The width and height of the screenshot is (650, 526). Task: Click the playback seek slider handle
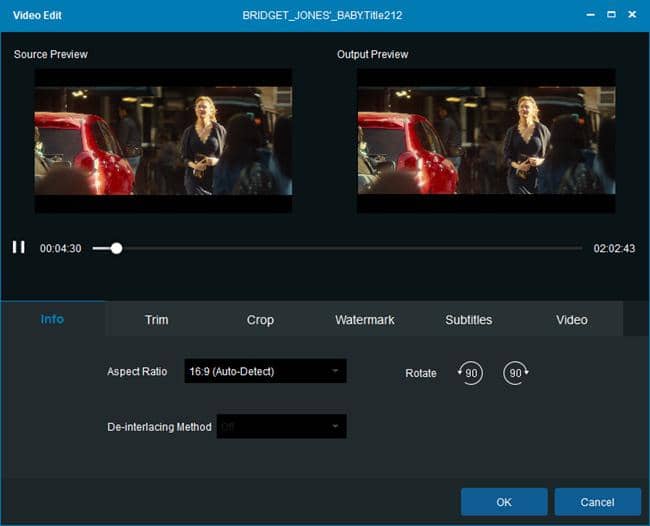point(117,248)
